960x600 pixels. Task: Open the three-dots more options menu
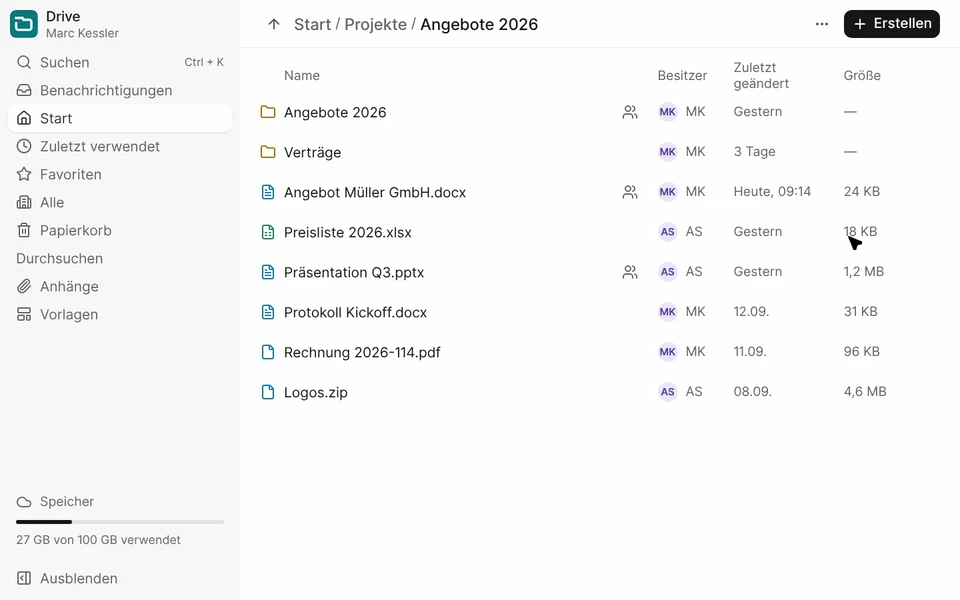click(x=822, y=24)
